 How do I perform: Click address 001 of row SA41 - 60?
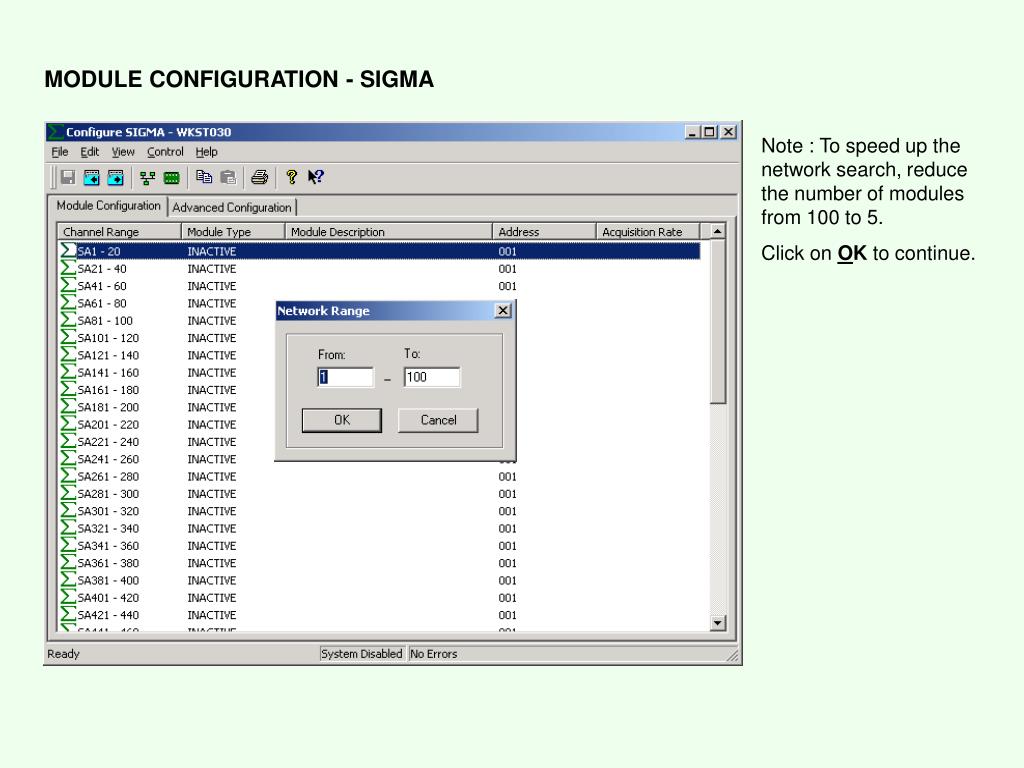(x=507, y=286)
